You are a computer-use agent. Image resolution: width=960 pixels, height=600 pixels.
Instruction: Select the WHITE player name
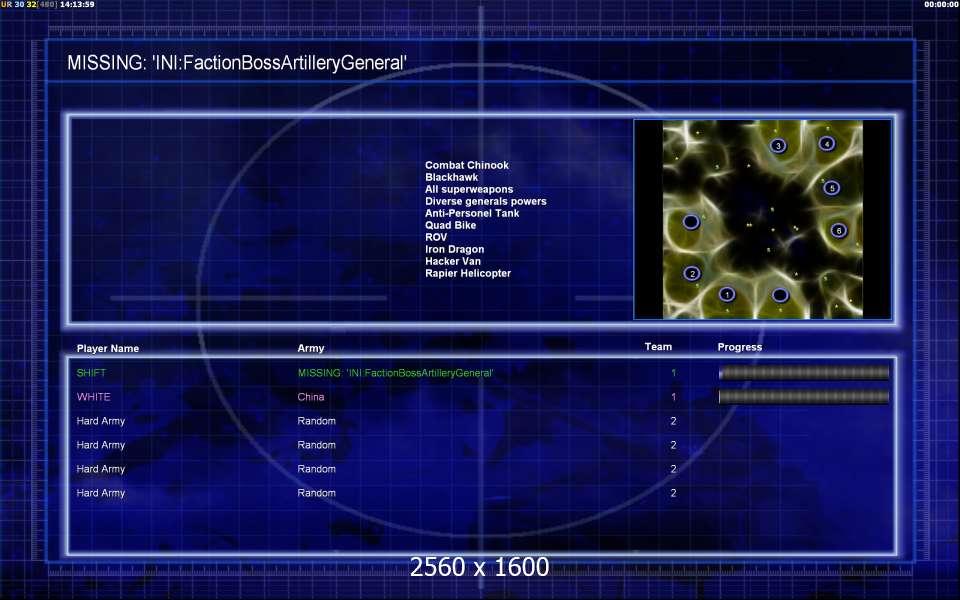93,397
